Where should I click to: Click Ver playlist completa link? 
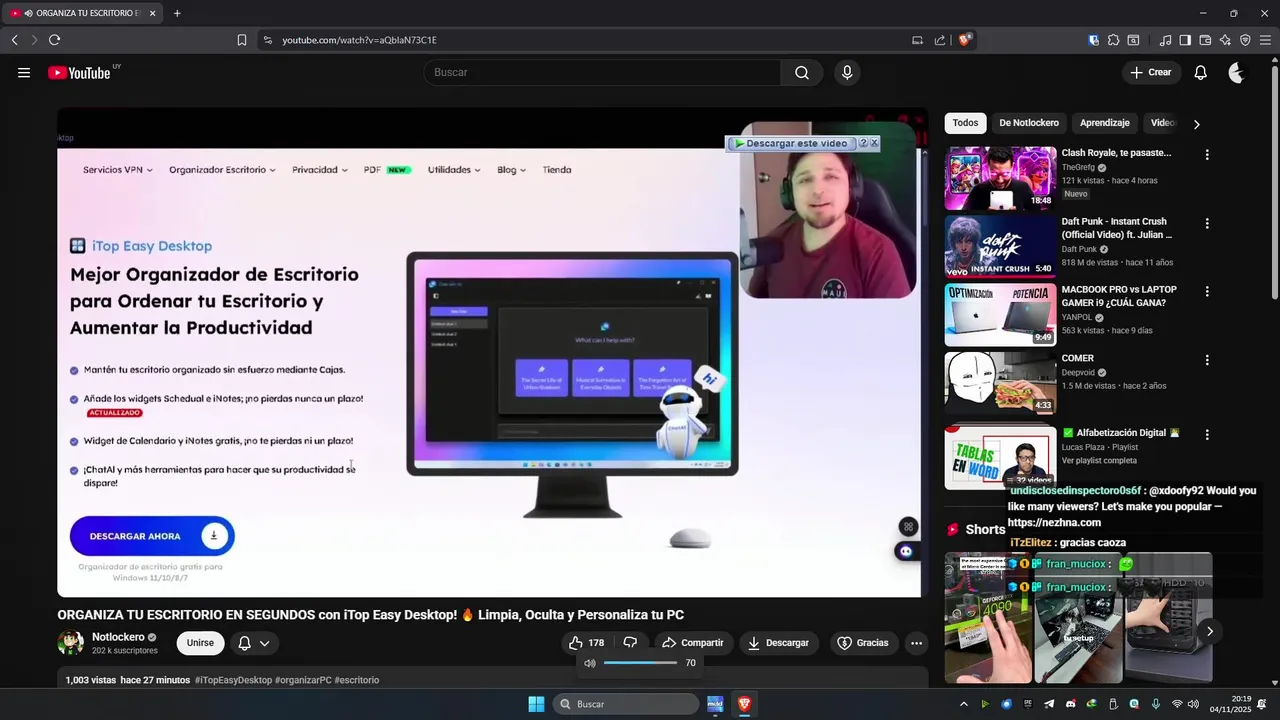click(x=1099, y=461)
